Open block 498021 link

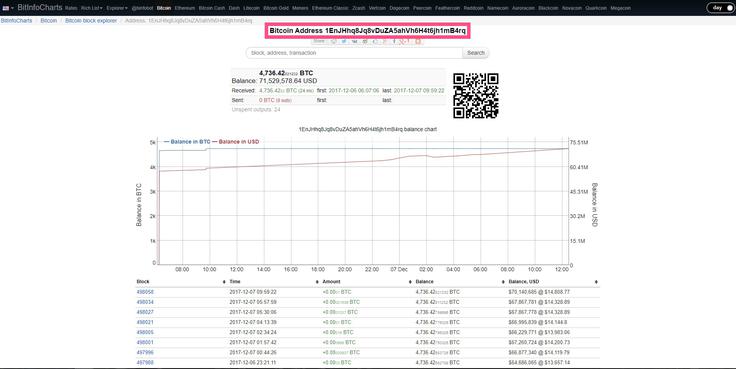point(145,322)
